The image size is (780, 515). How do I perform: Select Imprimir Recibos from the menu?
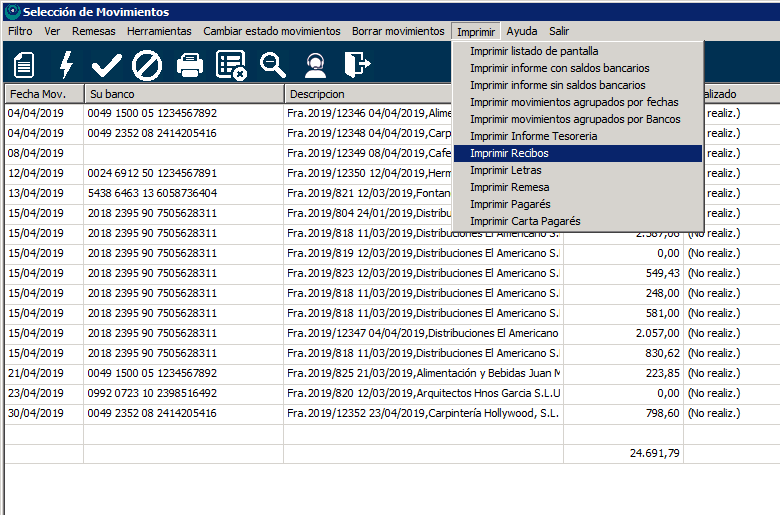pyautogui.click(x=509, y=153)
